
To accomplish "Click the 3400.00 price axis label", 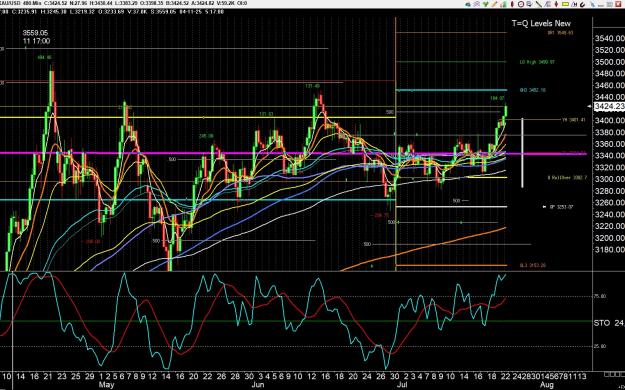I will [609, 120].
